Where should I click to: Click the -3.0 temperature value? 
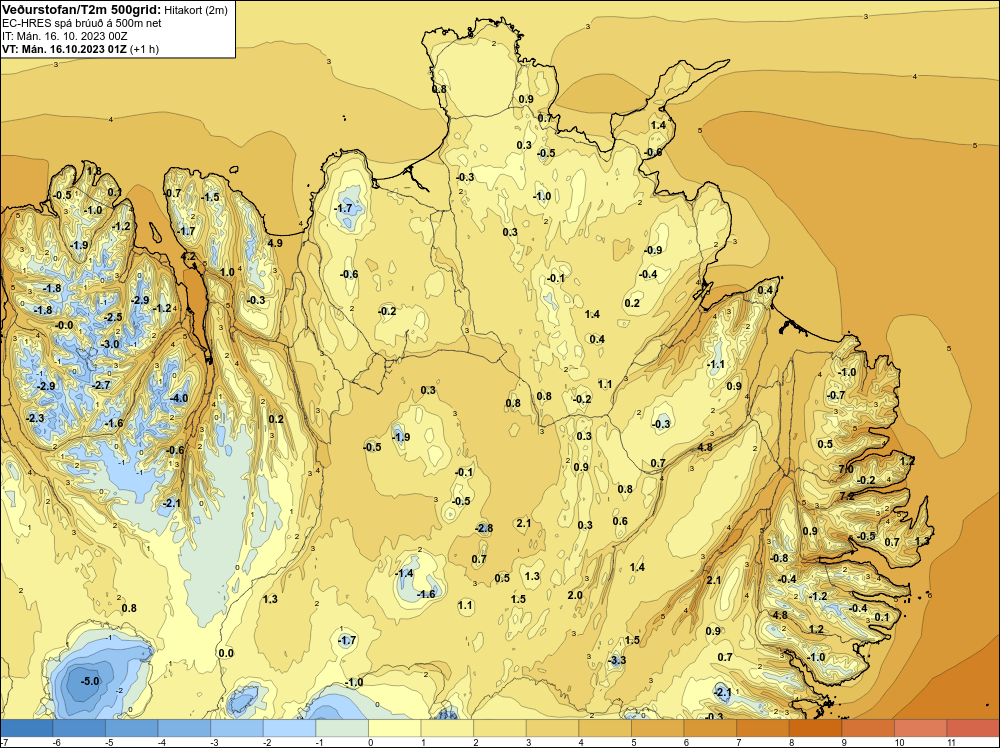[x=110, y=344]
